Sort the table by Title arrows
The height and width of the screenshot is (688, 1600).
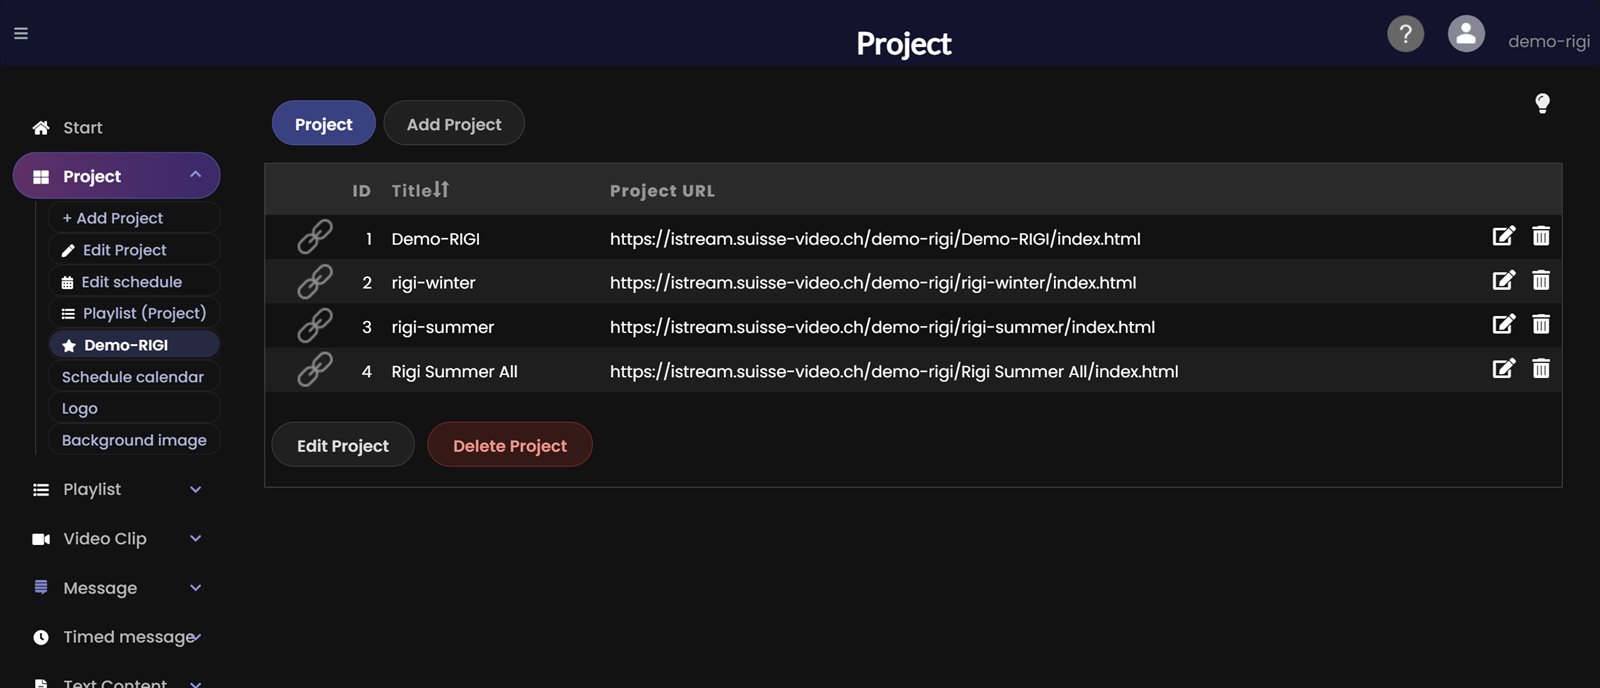441,189
